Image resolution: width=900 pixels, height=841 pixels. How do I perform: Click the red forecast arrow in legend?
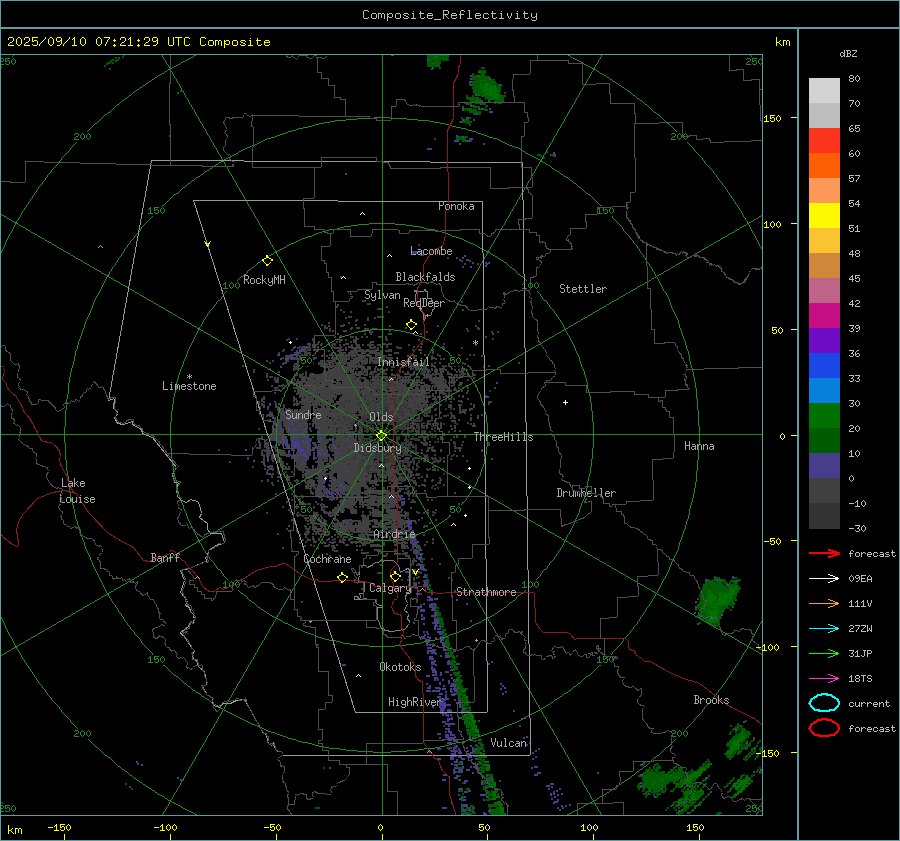pos(824,553)
